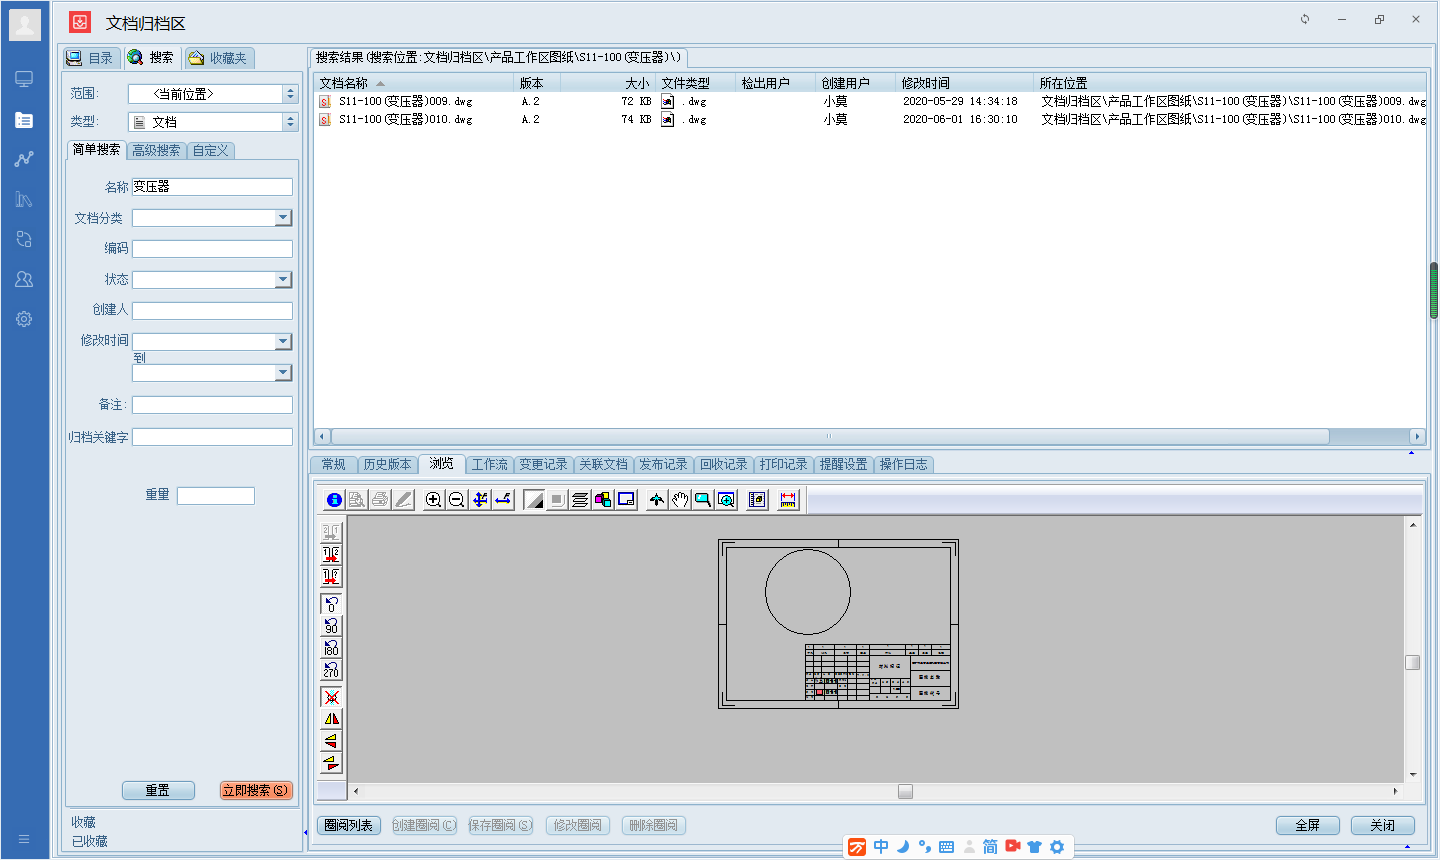Click the 简 simplified Chinese IME toggle
Viewport: 1440px width, 860px height.
[x=990, y=847]
